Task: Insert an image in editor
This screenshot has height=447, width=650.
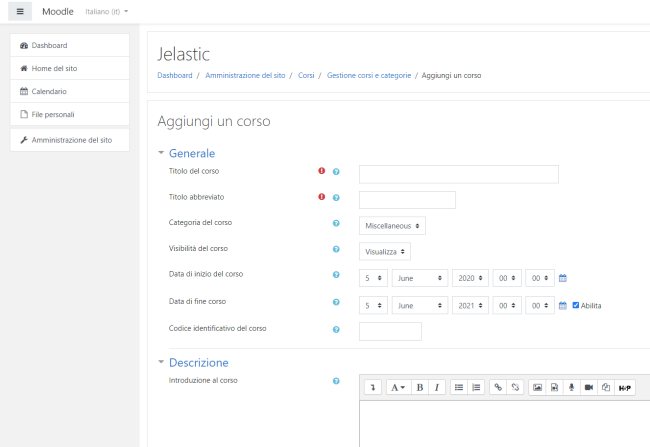Action: (x=537, y=387)
